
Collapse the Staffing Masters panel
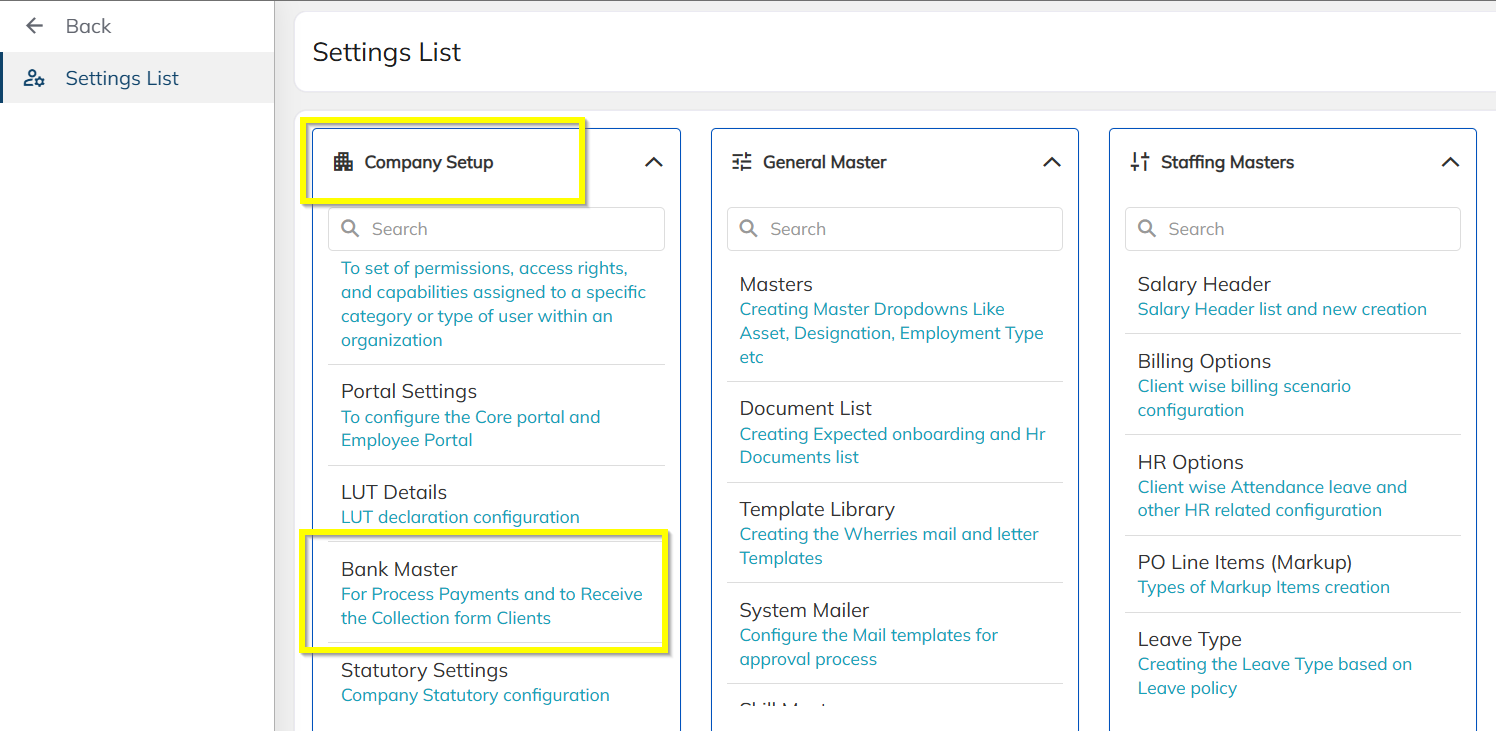[1449, 162]
